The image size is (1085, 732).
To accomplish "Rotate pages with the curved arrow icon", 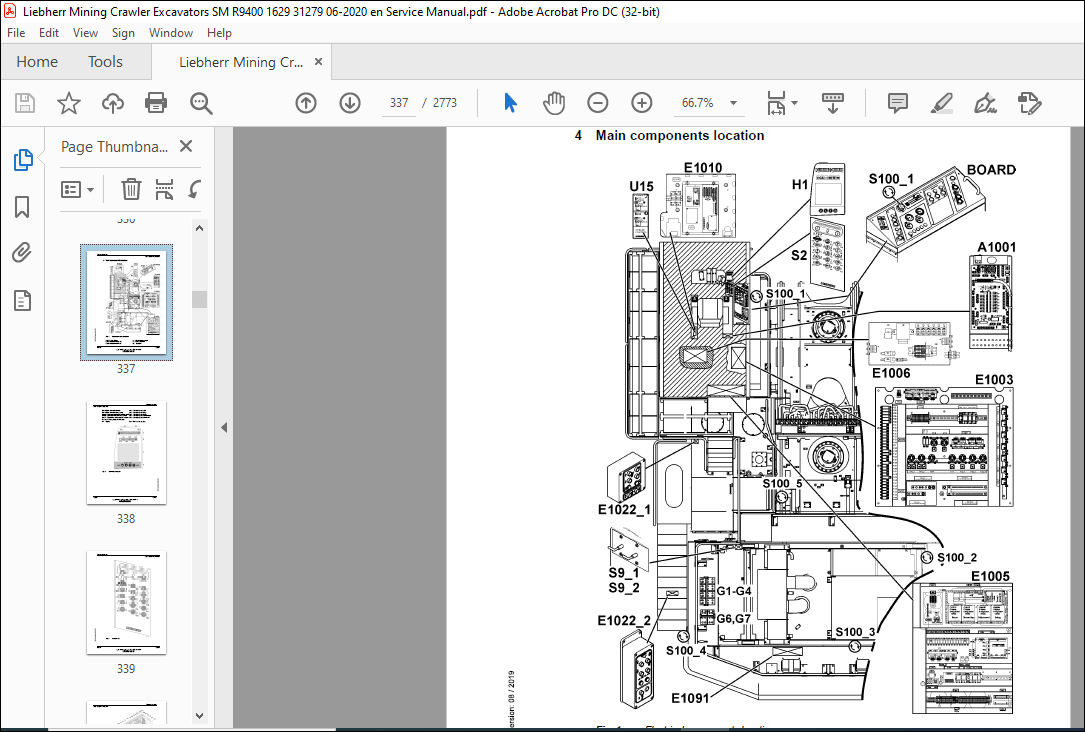I will [x=194, y=189].
